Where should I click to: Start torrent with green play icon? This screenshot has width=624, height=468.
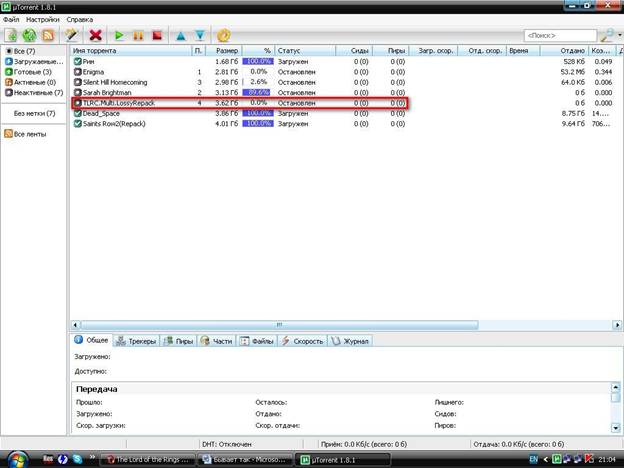119,35
